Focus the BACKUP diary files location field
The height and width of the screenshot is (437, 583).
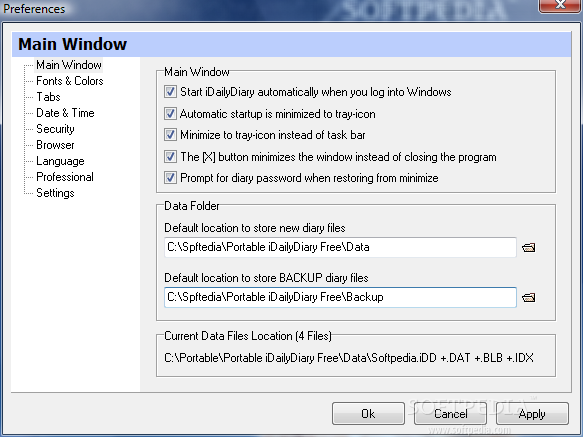click(340, 297)
